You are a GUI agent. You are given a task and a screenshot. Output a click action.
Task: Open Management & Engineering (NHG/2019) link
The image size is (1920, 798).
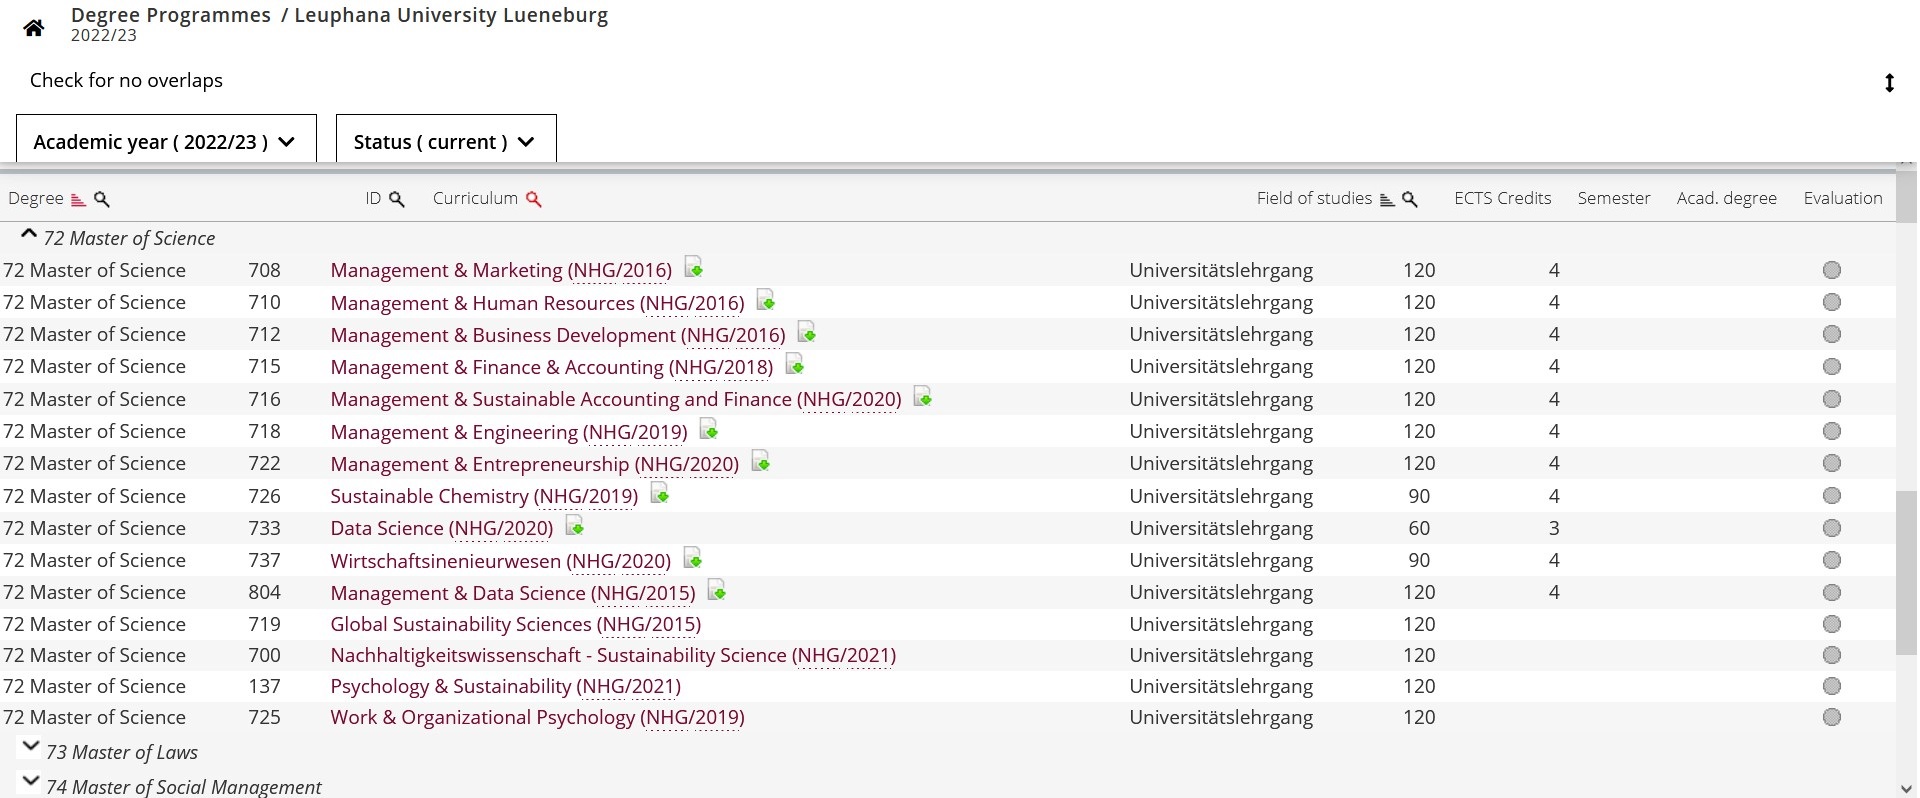tap(509, 432)
